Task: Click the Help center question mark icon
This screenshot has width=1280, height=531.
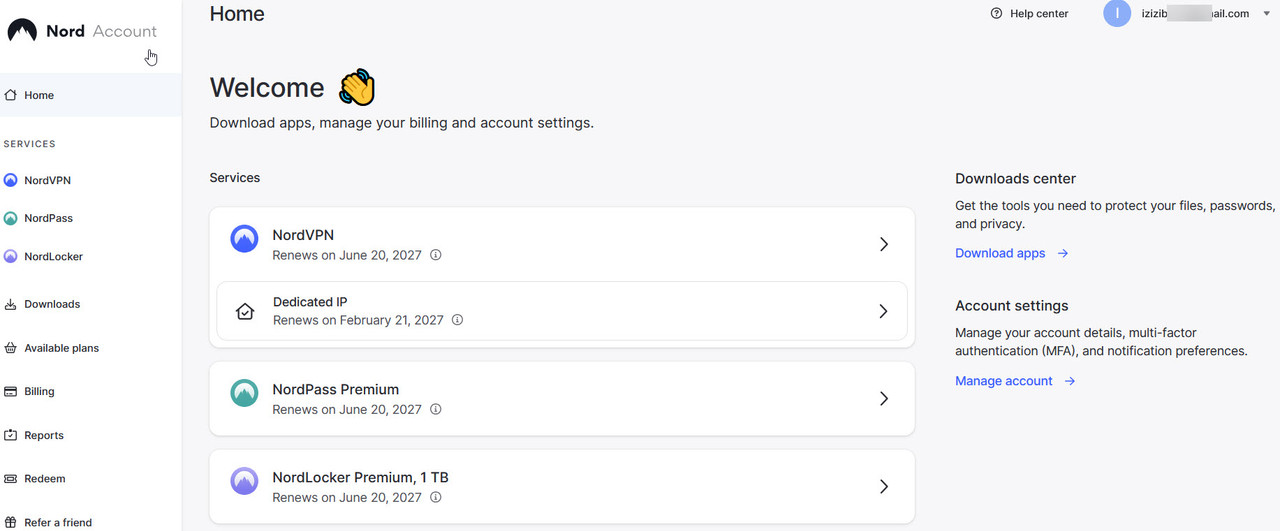Action: [996, 14]
